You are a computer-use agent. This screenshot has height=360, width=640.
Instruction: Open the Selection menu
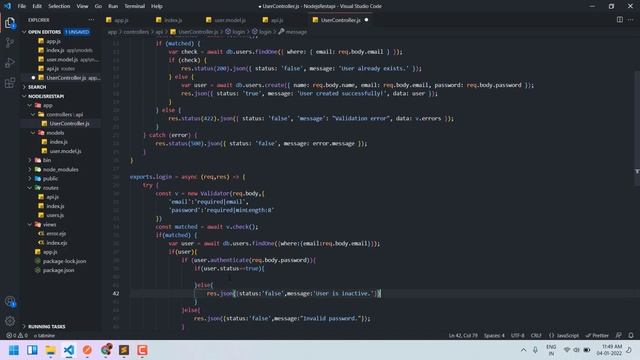pos(59,6)
